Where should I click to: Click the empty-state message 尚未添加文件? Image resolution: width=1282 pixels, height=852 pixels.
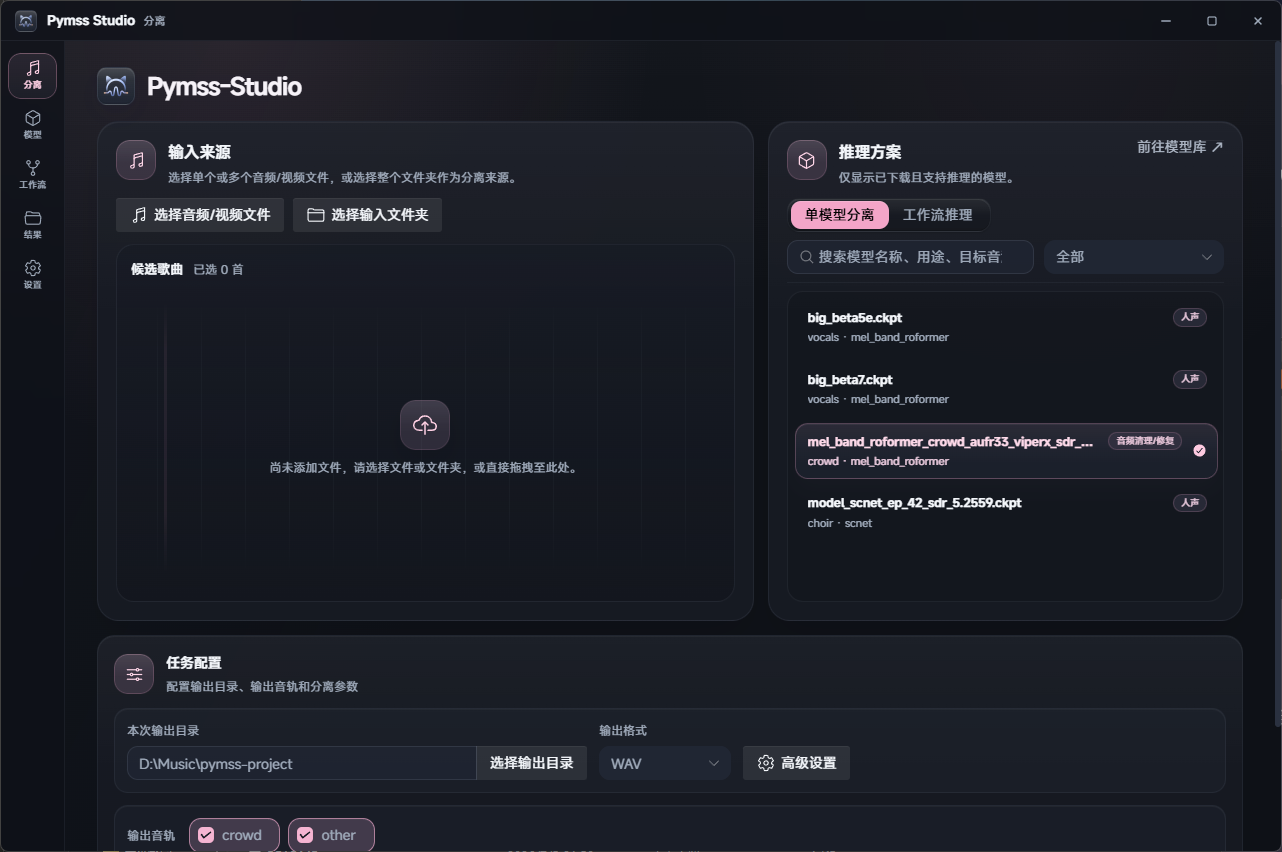424,468
